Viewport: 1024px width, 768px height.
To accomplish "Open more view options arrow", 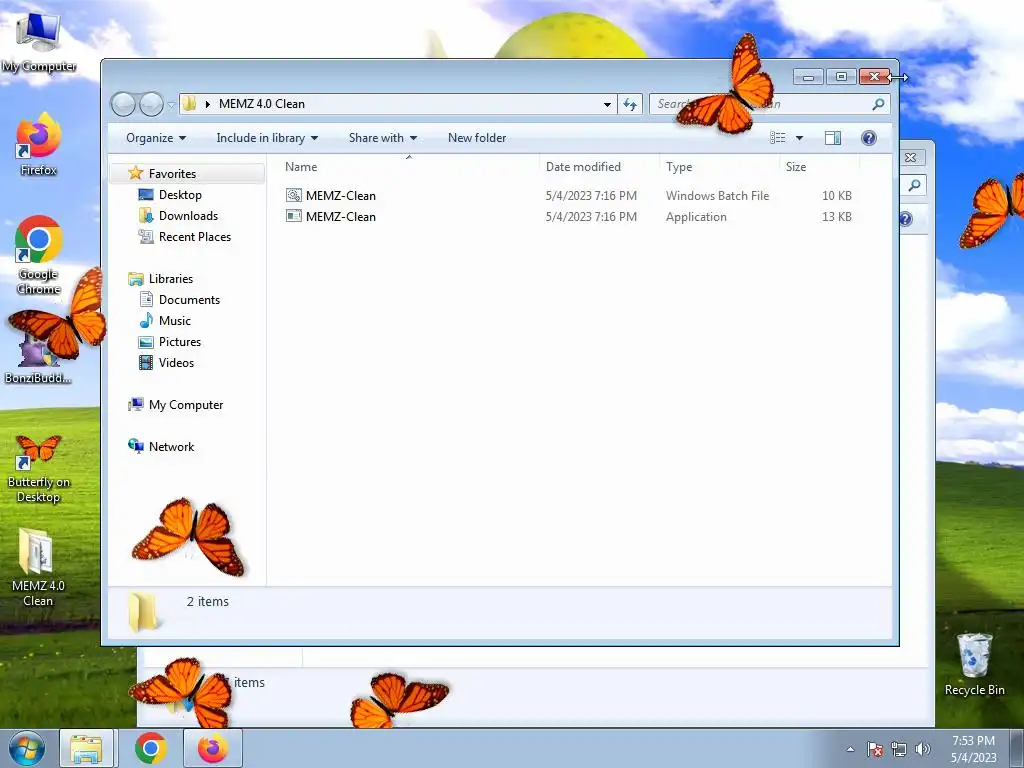I will (799, 138).
